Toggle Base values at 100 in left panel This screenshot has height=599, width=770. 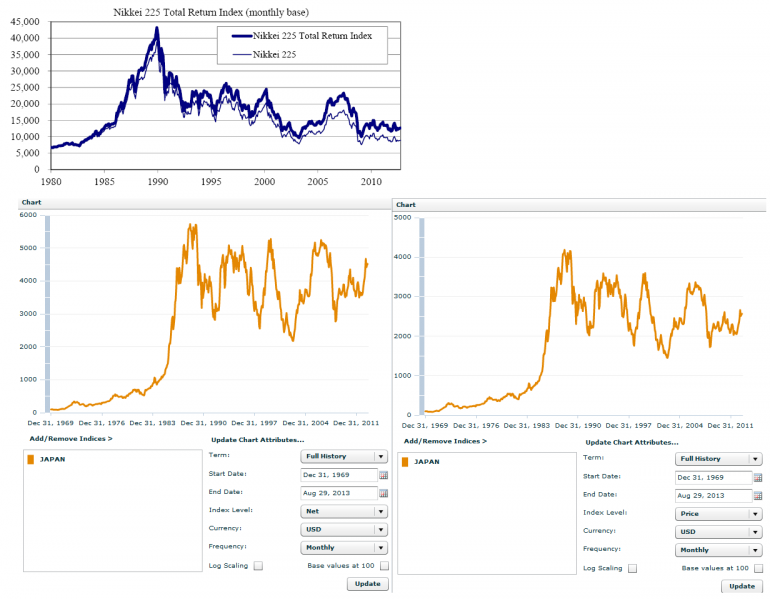point(384,566)
